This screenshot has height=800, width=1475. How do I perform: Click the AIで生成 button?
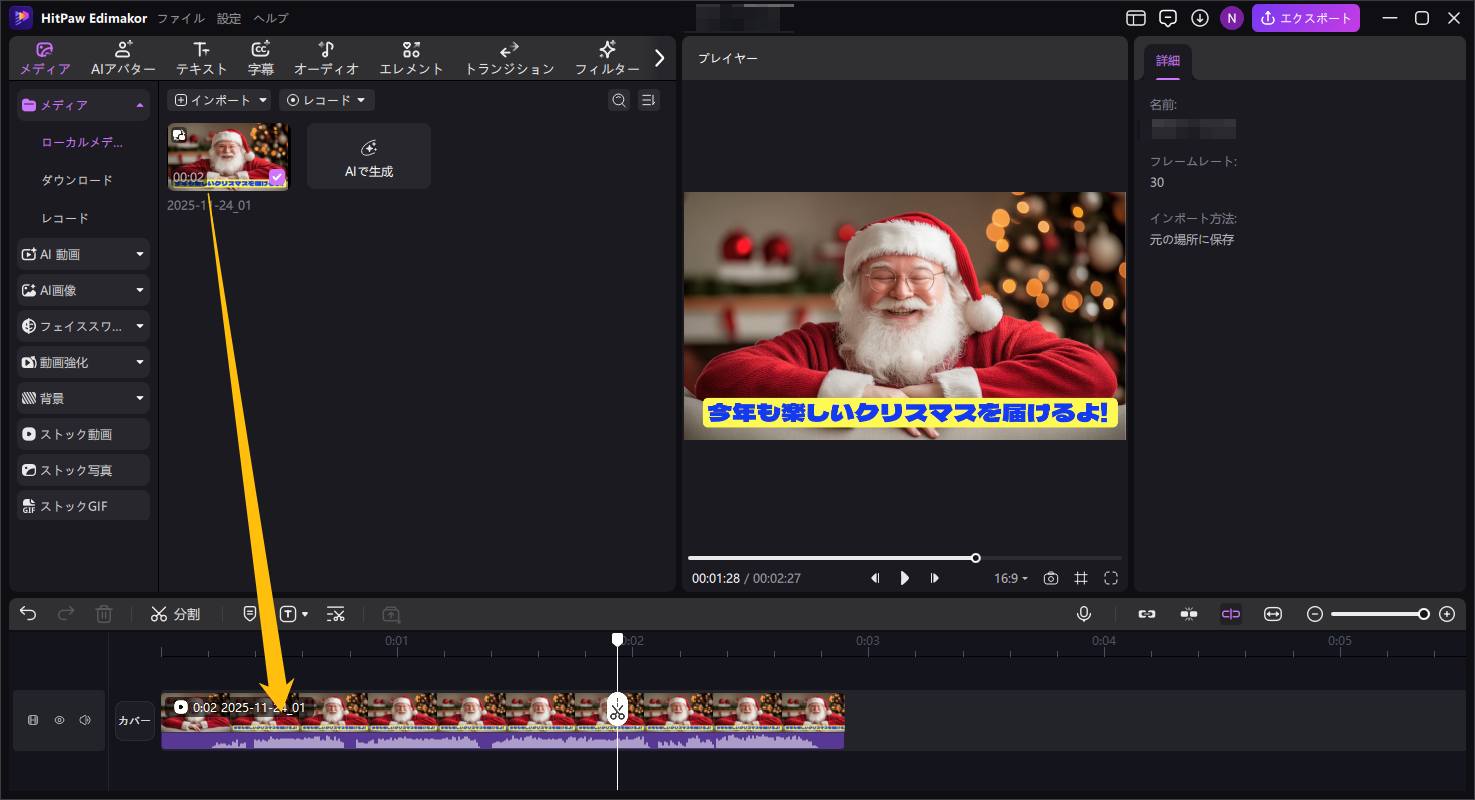pos(368,157)
